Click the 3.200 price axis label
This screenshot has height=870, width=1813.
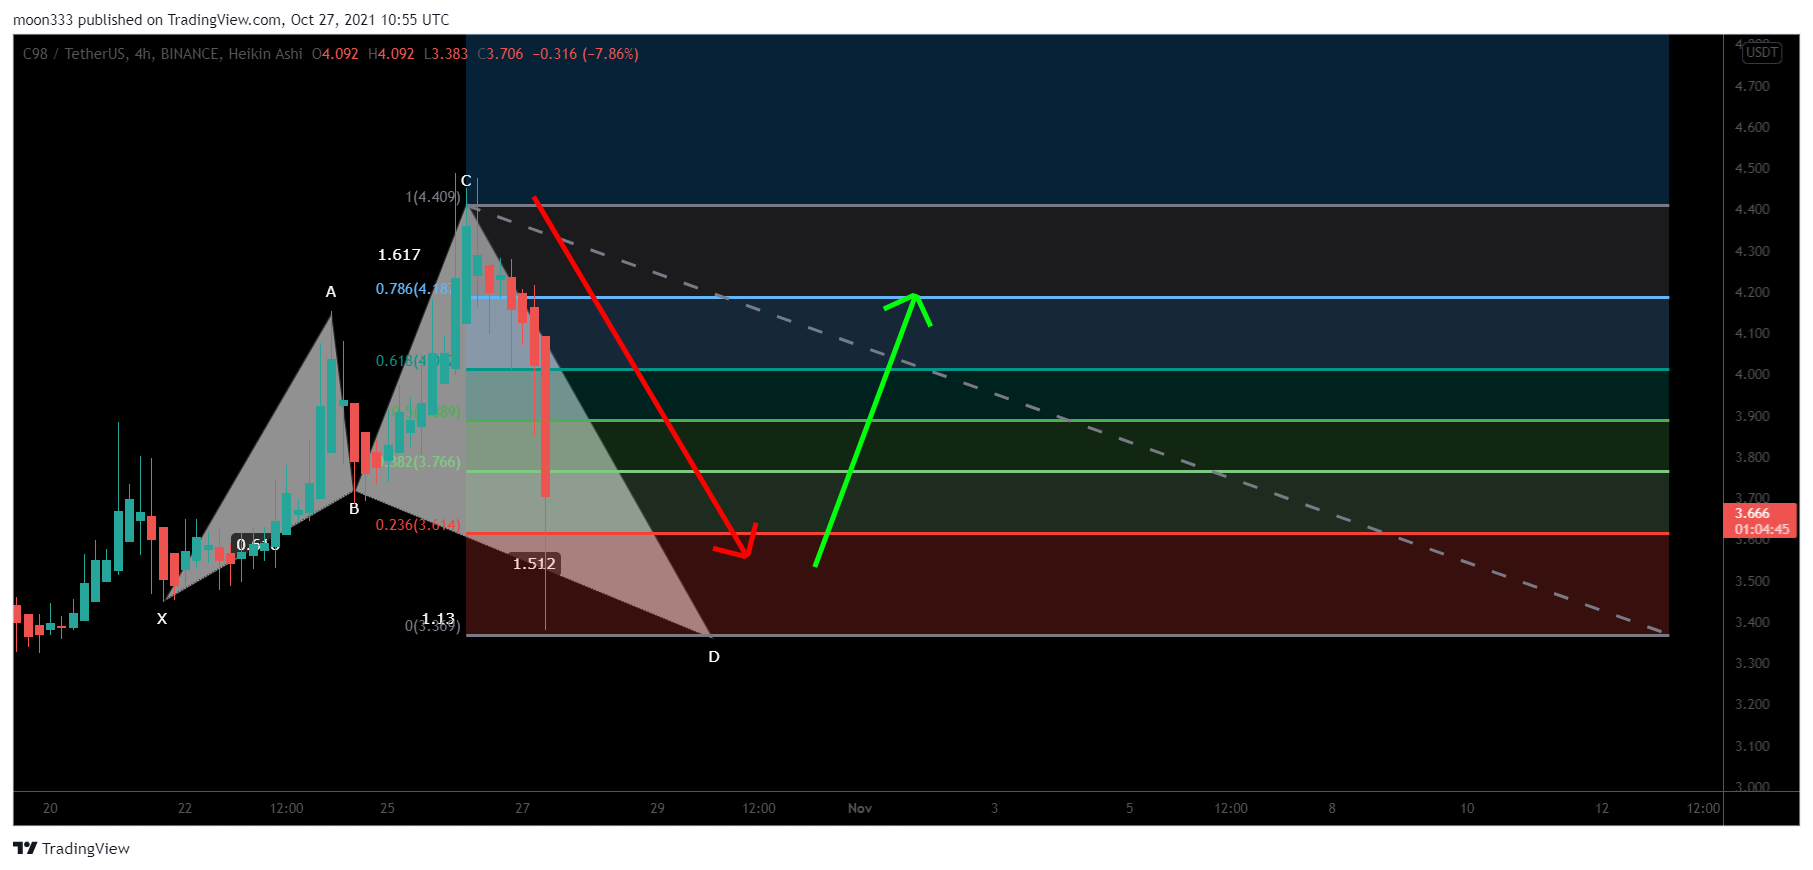[1752, 704]
